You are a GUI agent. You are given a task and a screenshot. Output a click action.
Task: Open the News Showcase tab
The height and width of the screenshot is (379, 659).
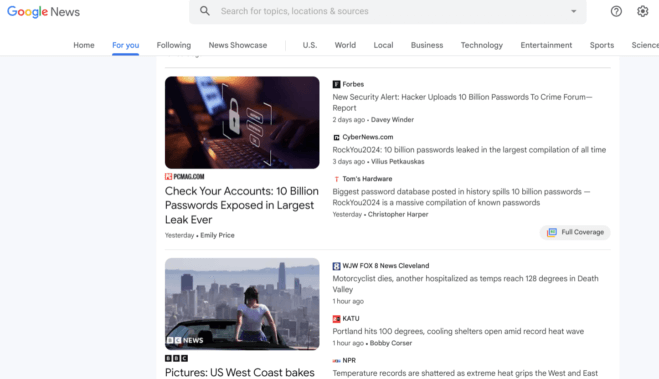237,45
